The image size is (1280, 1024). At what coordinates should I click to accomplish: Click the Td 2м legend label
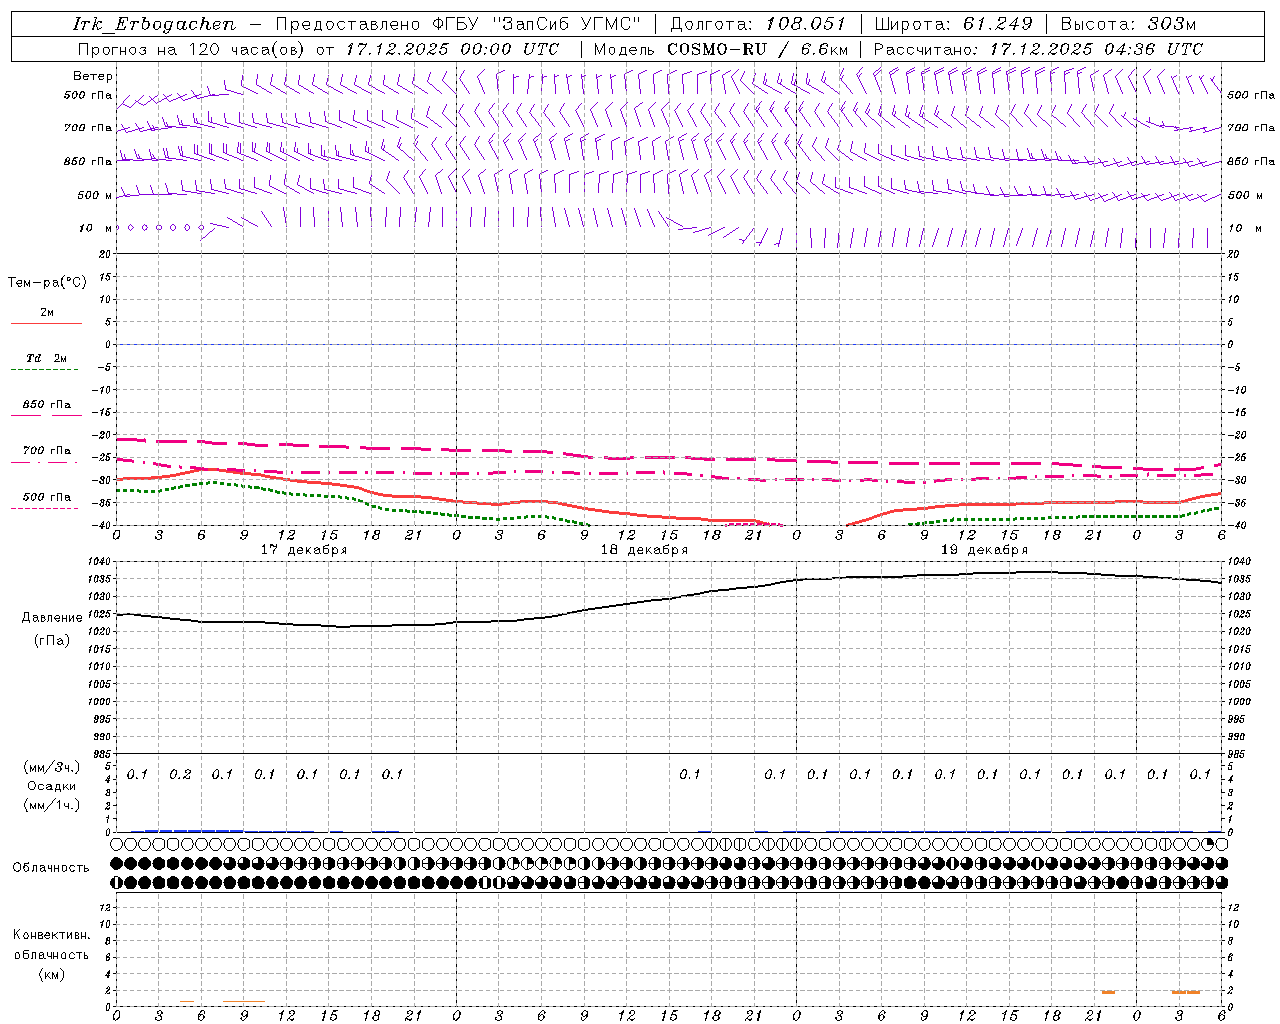point(47,358)
